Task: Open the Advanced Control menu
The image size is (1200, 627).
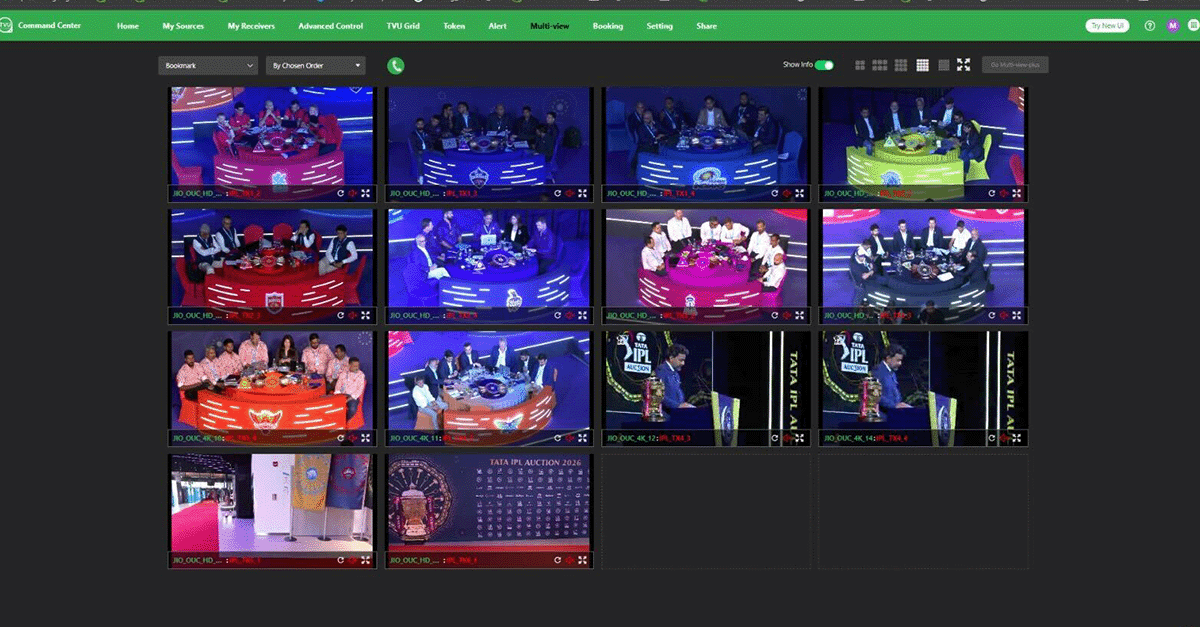Action: click(331, 26)
